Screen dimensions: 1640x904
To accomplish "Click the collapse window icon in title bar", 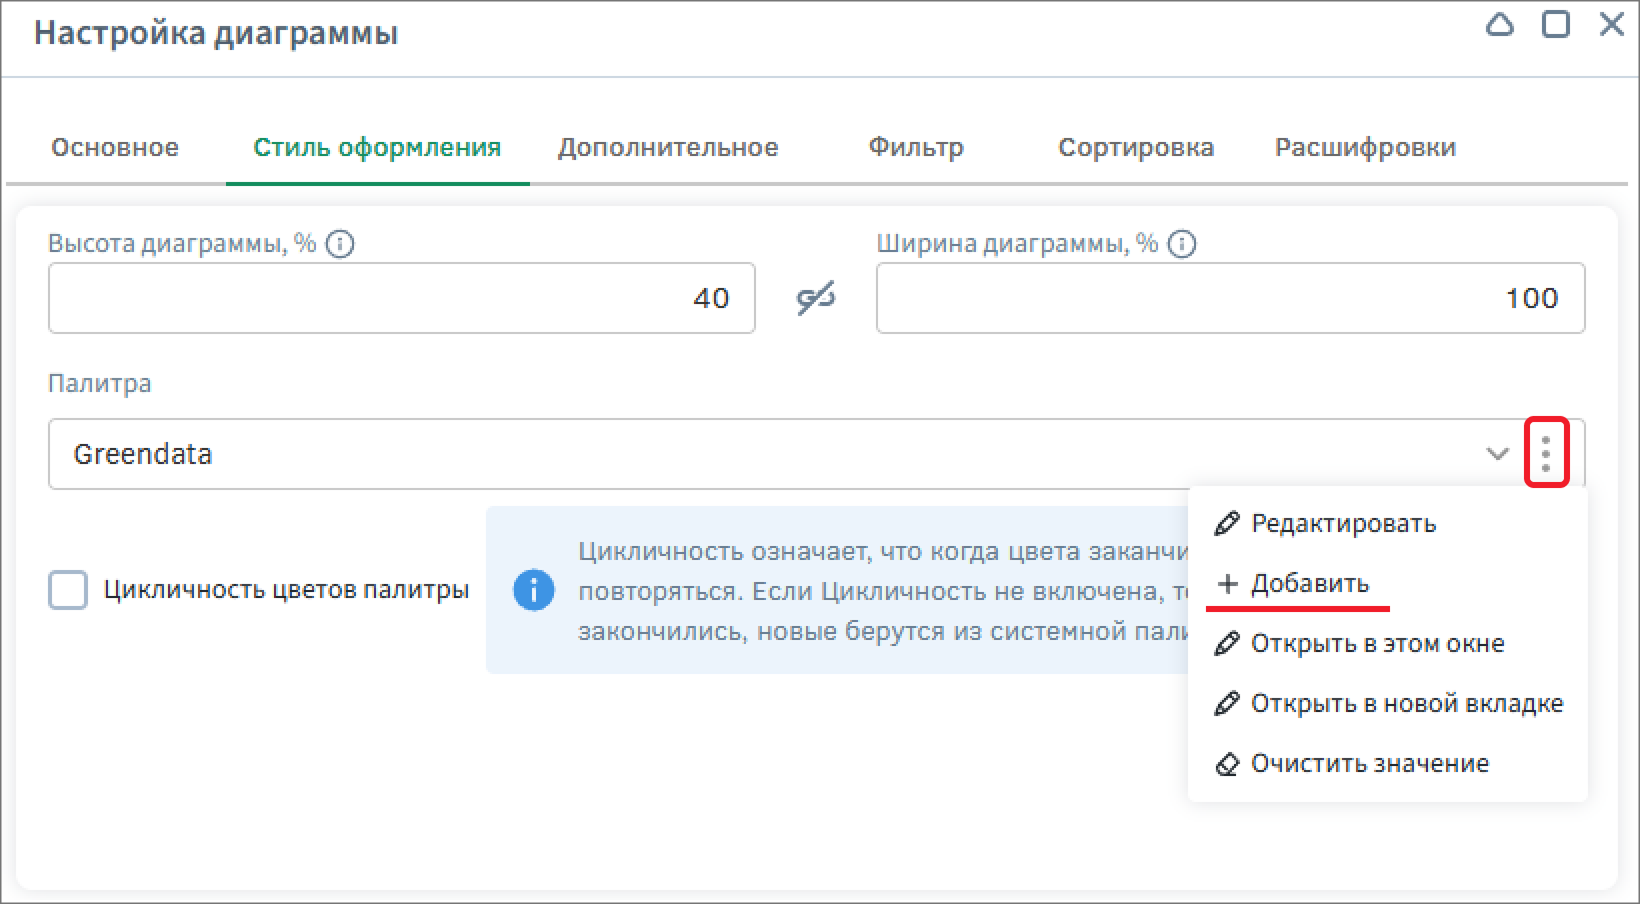I will pyautogui.click(x=1499, y=25).
